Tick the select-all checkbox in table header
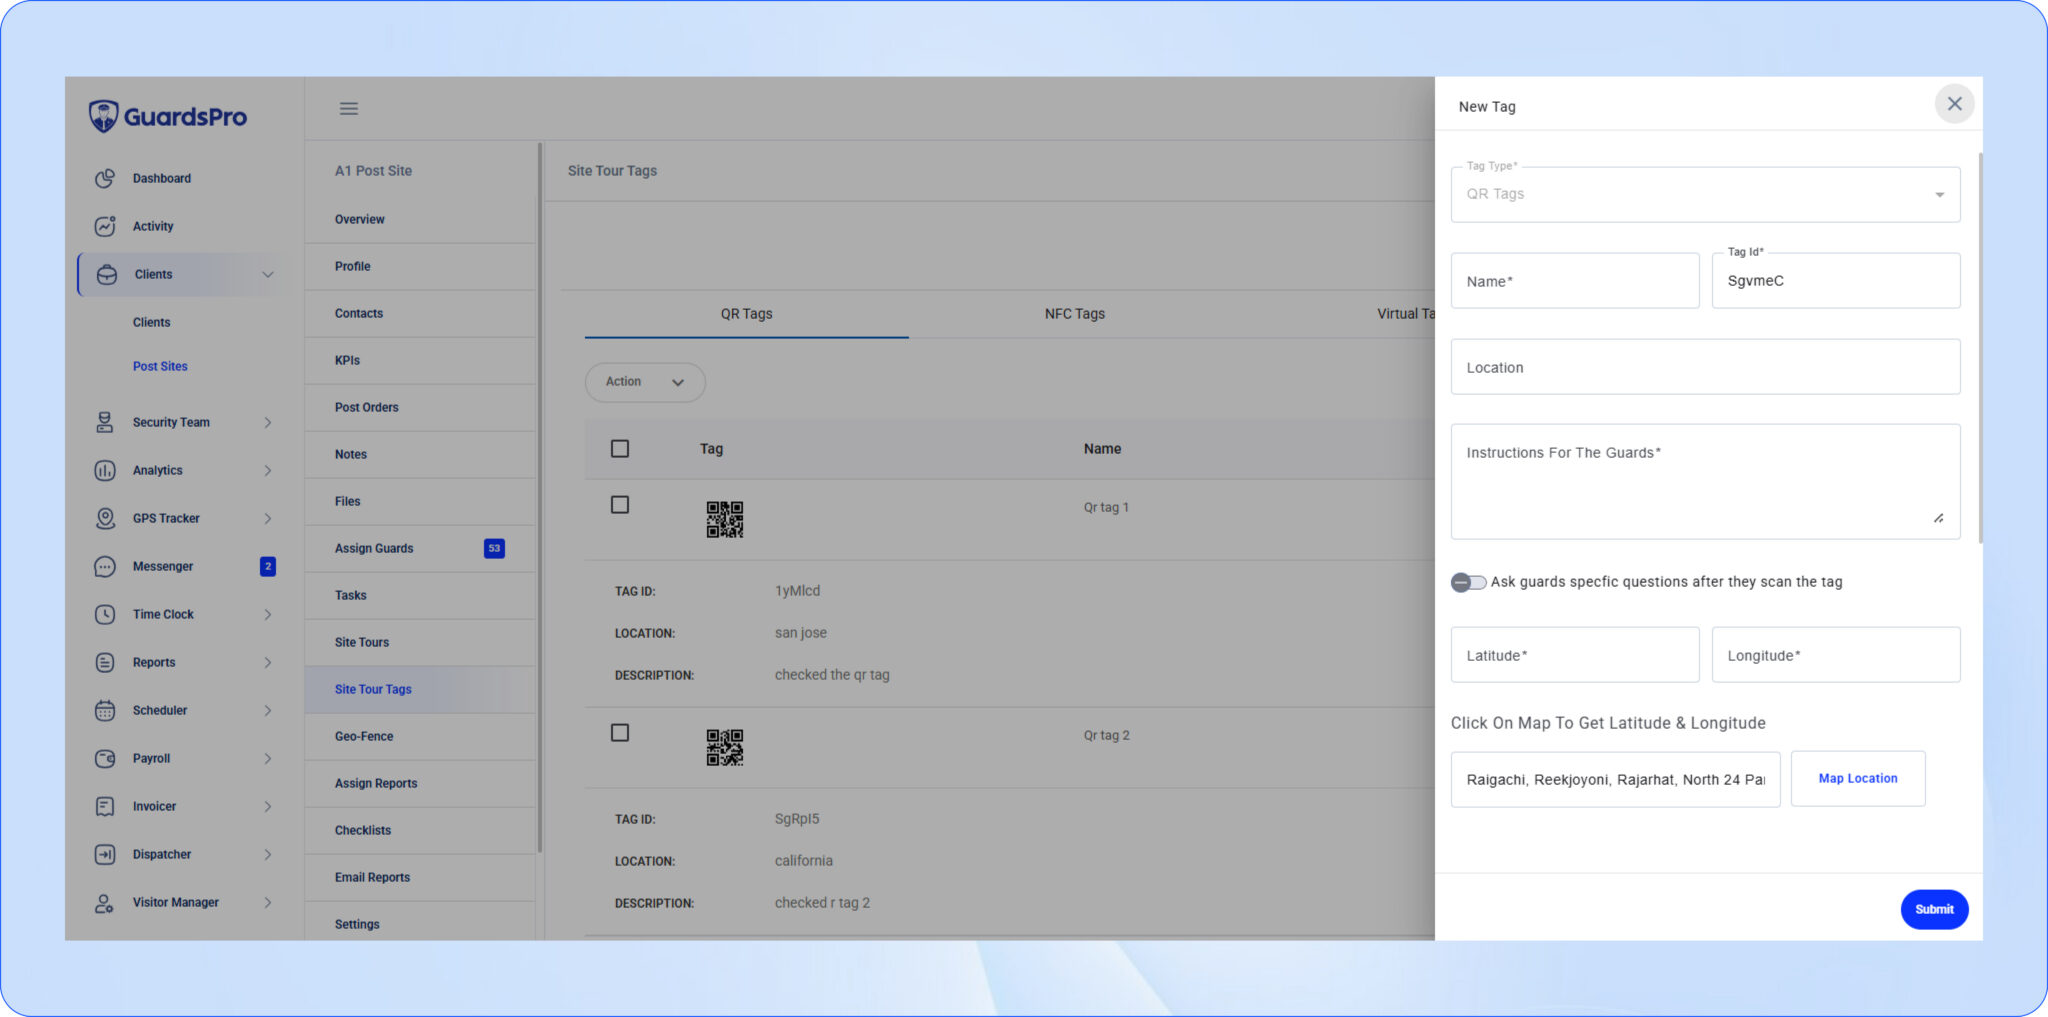This screenshot has height=1017, width=2048. click(x=620, y=449)
